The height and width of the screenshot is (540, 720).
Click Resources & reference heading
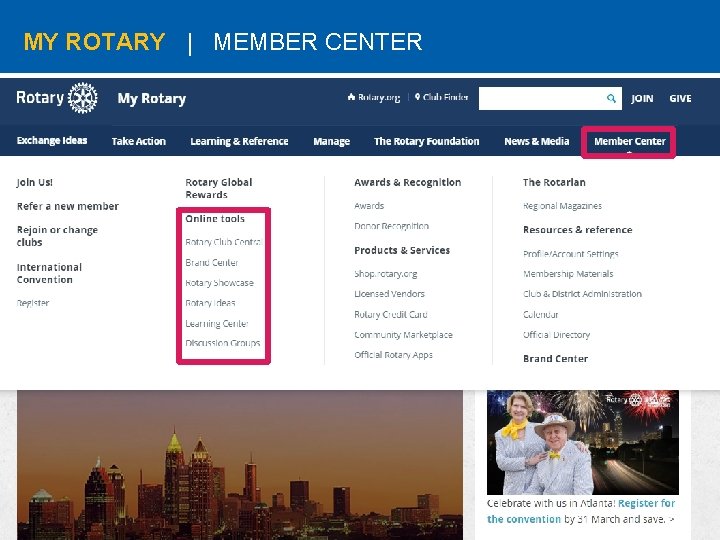point(578,230)
